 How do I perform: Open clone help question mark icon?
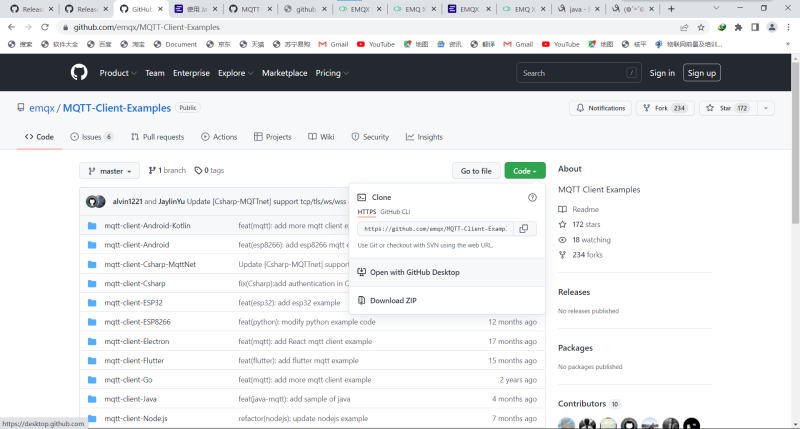pyautogui.click(x=532, y=197)
